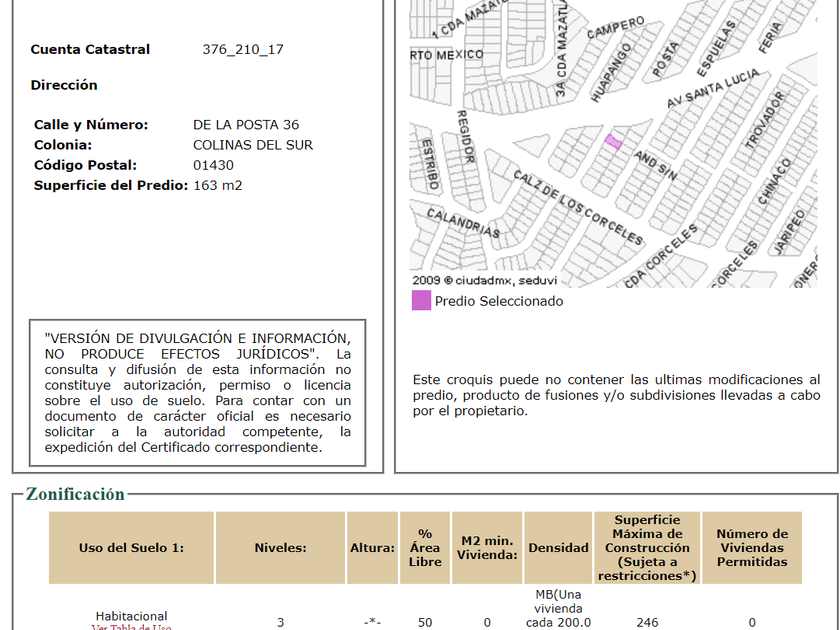Click the Altura column header
This screenshot has width=840, height=630.
coord(372,548)
